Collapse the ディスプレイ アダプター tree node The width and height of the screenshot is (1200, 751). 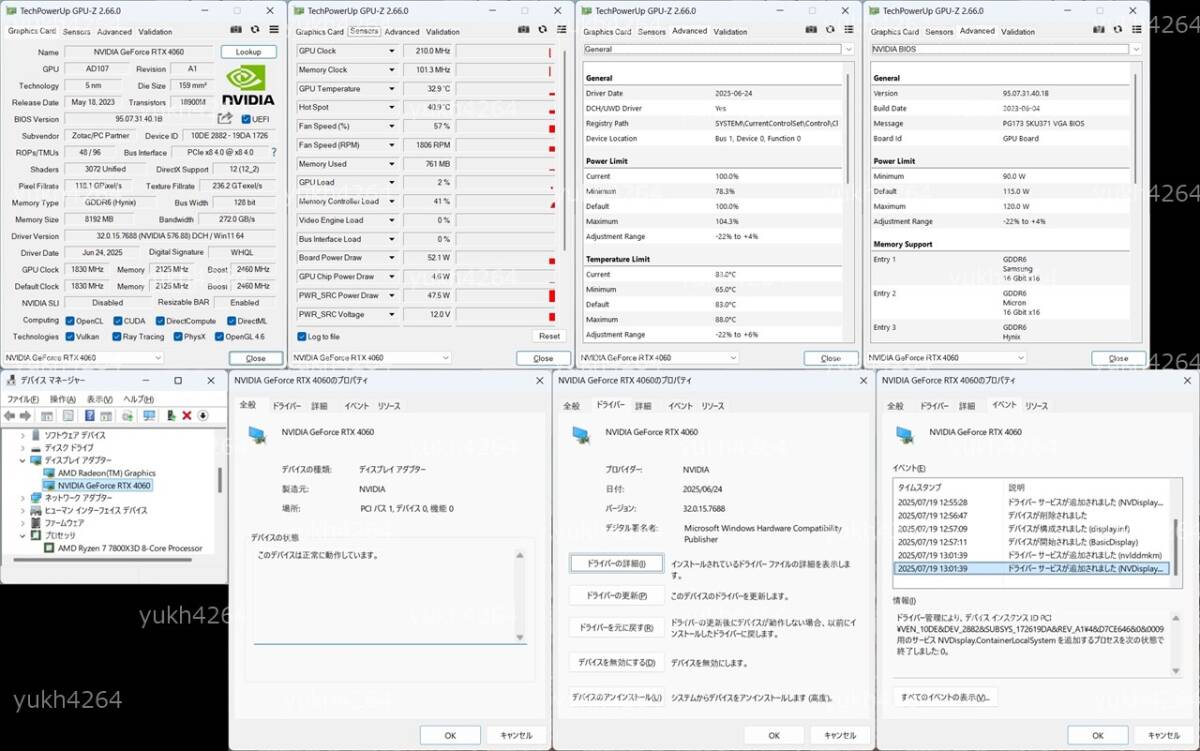[23, 460]
